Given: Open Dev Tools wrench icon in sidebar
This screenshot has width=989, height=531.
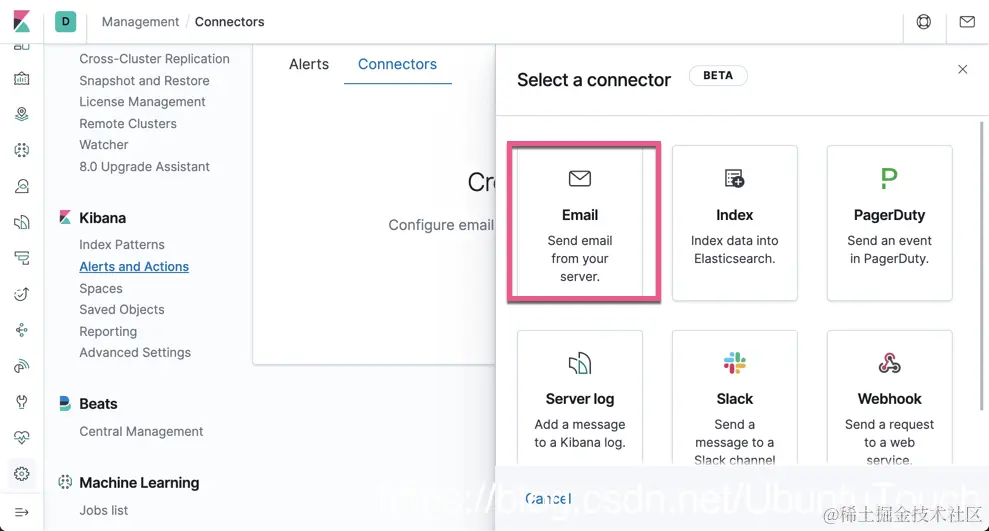Looking at the screenshot, I should point(21,402).
